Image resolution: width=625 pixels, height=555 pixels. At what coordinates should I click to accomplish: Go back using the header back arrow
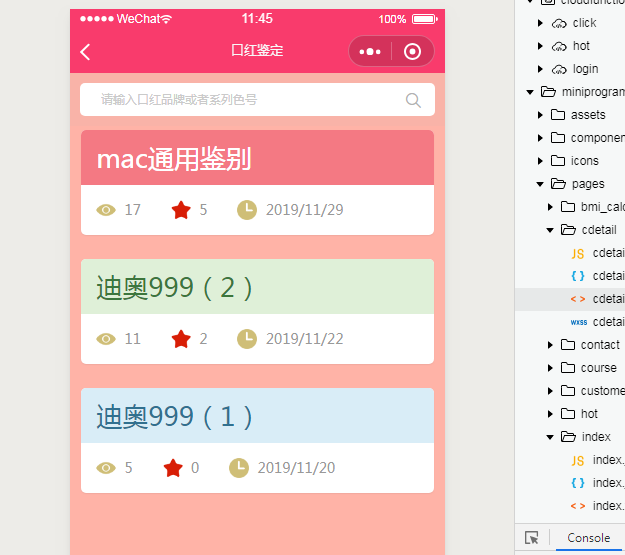[x=85, y=52]
